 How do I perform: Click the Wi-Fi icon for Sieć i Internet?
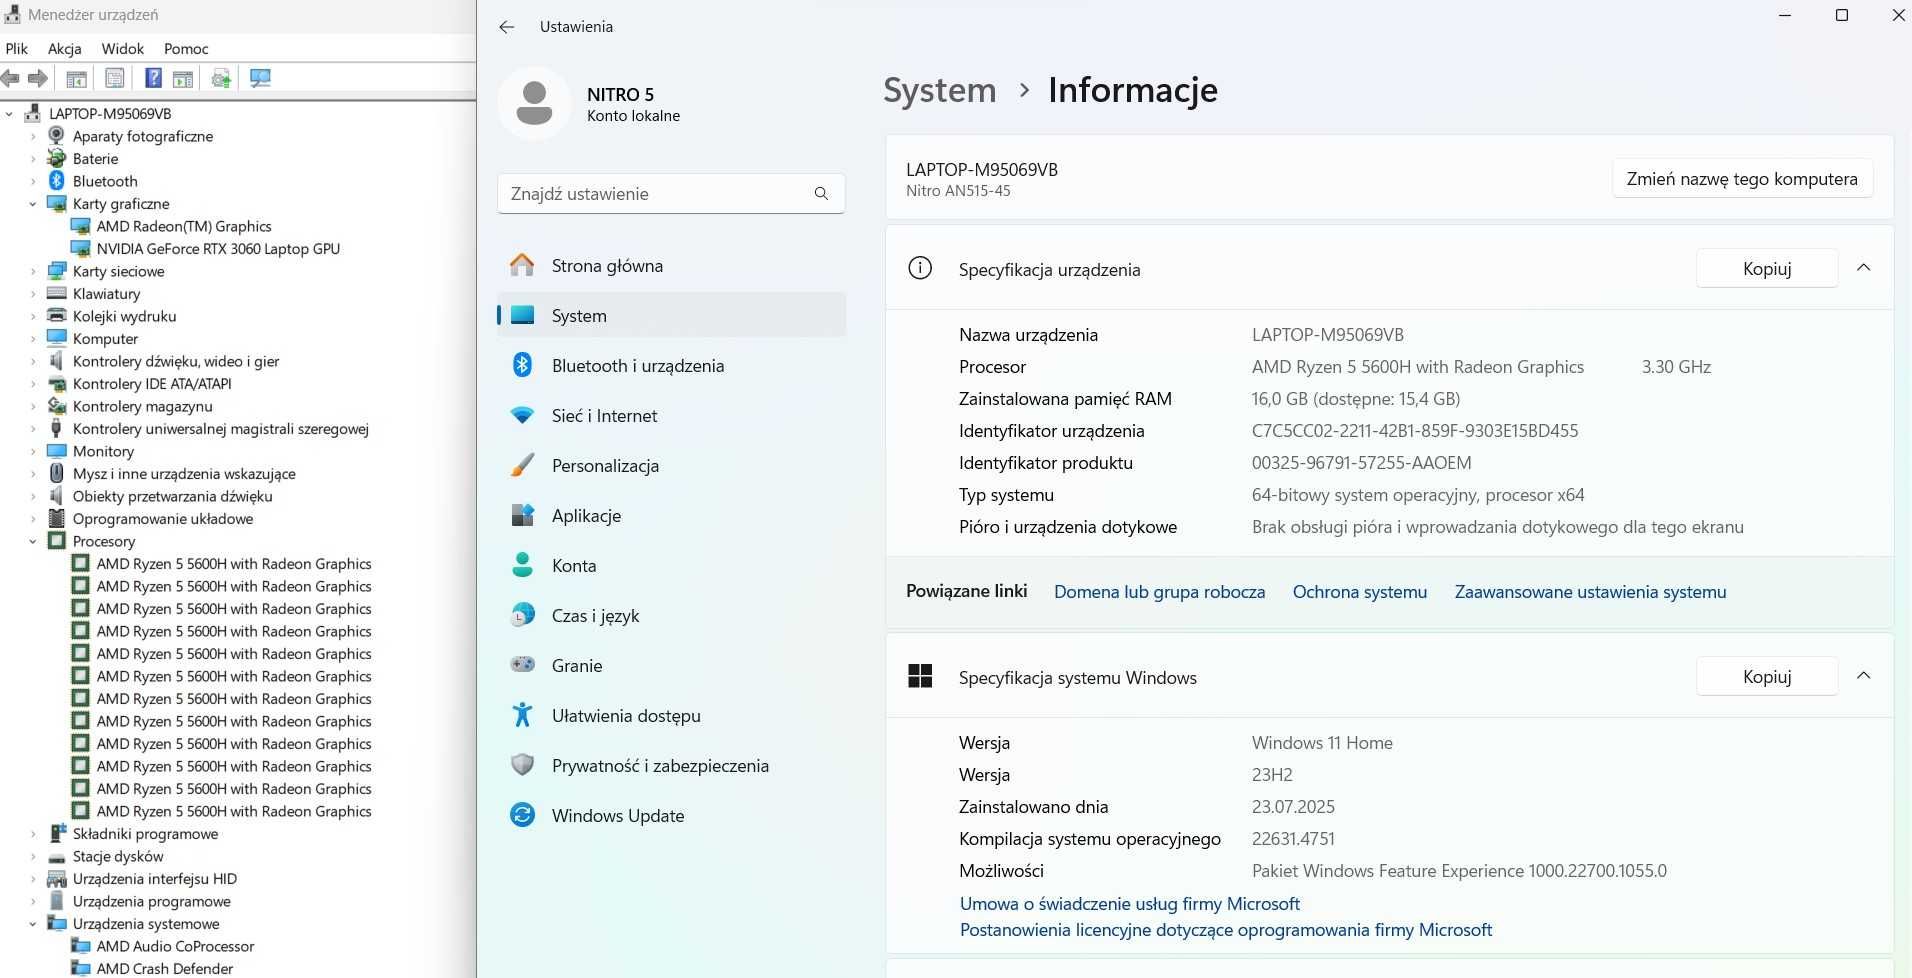pos(522,415)
